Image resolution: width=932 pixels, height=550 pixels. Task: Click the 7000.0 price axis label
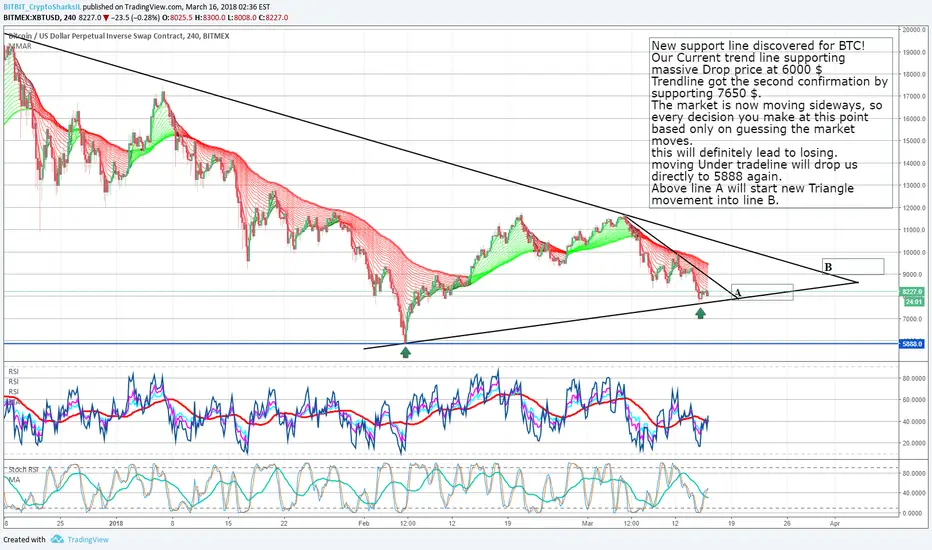click(914, 319)
